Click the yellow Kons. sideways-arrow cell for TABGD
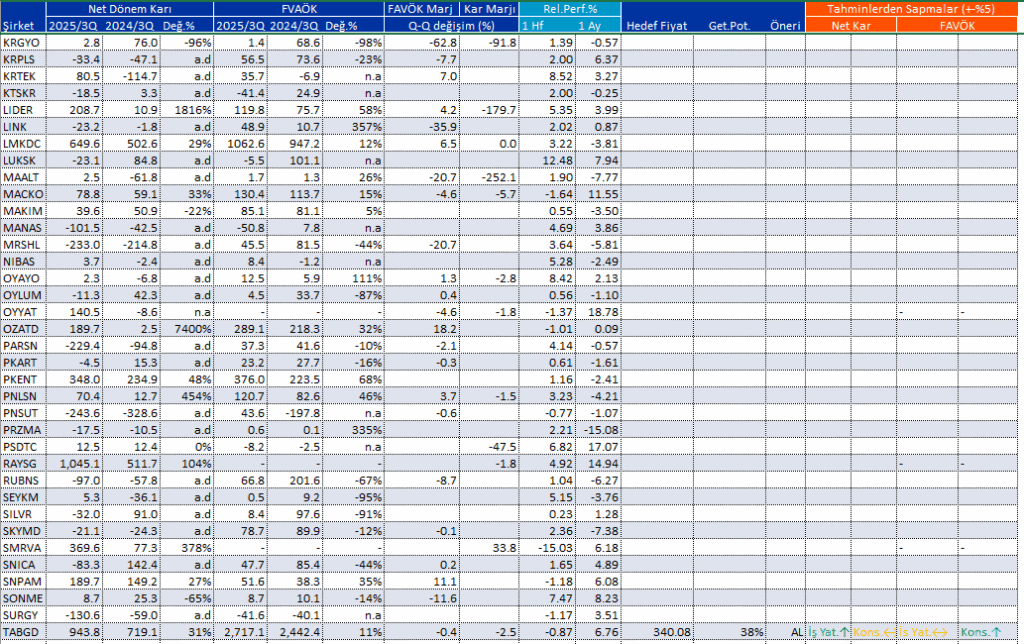 pos(874,632)
